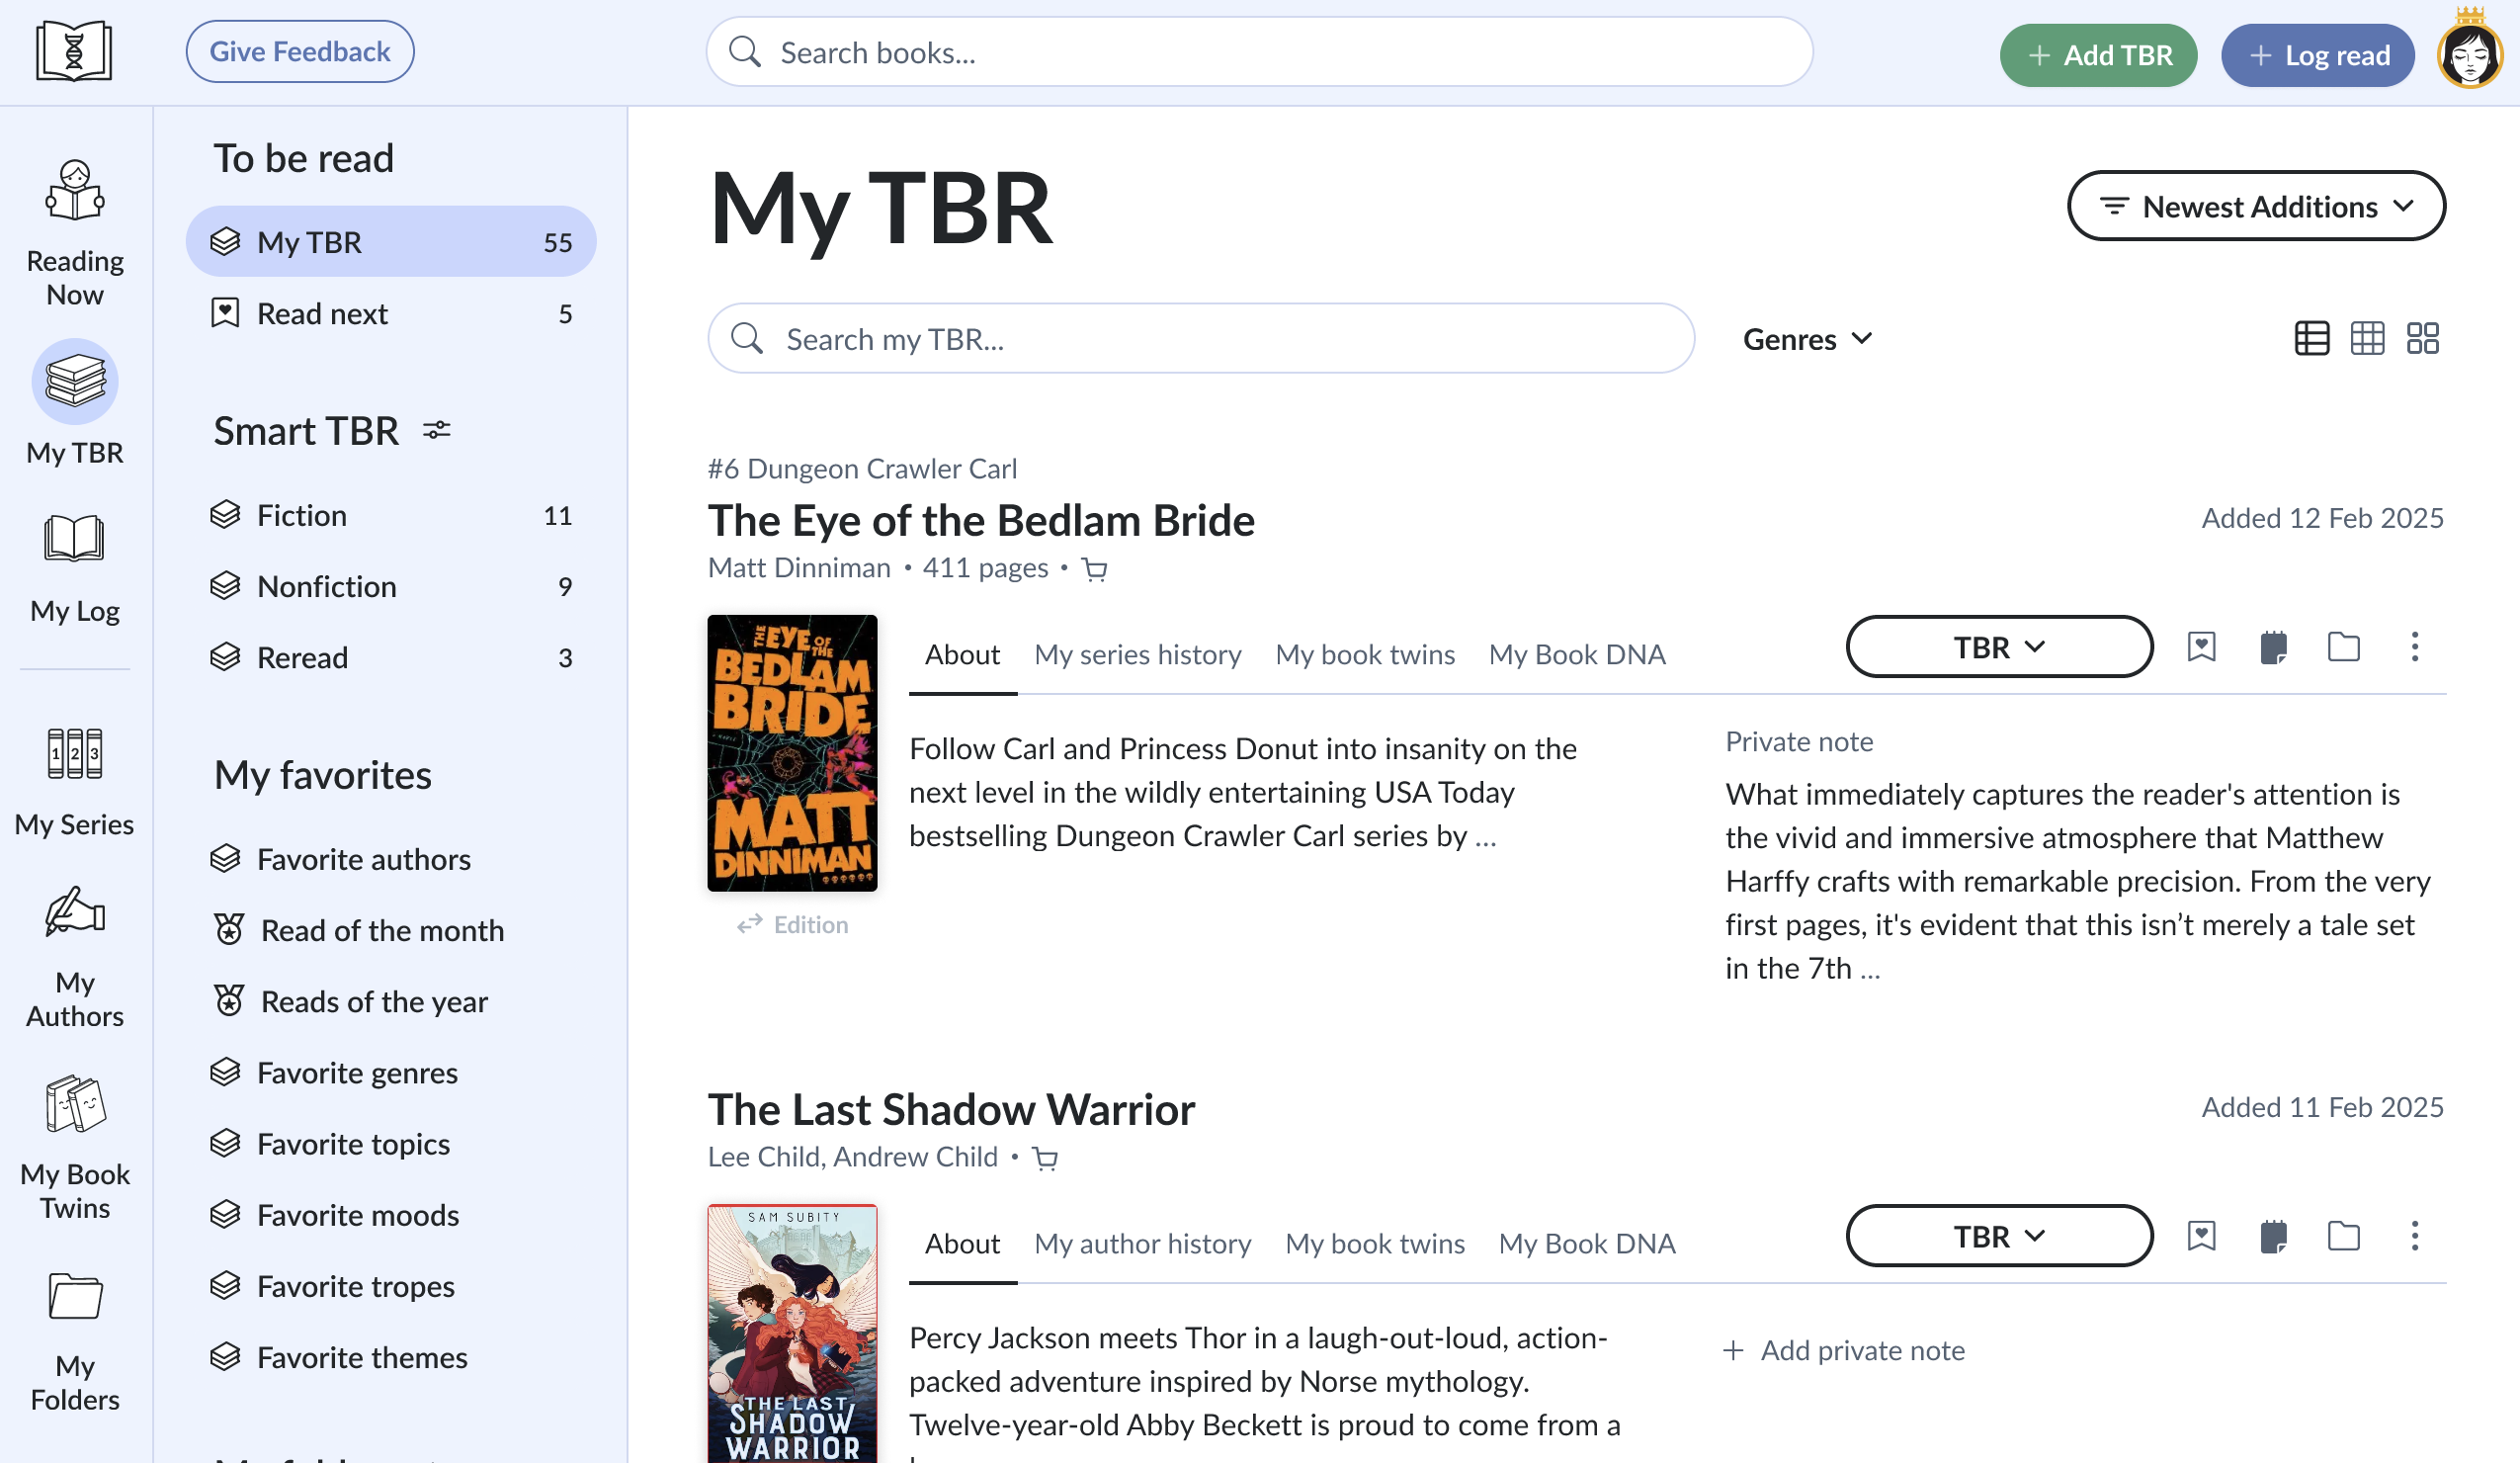2520x1463 pixels.
Task: Add The Last Shadow Warrior to folder
Action: pos(2343,1236)
